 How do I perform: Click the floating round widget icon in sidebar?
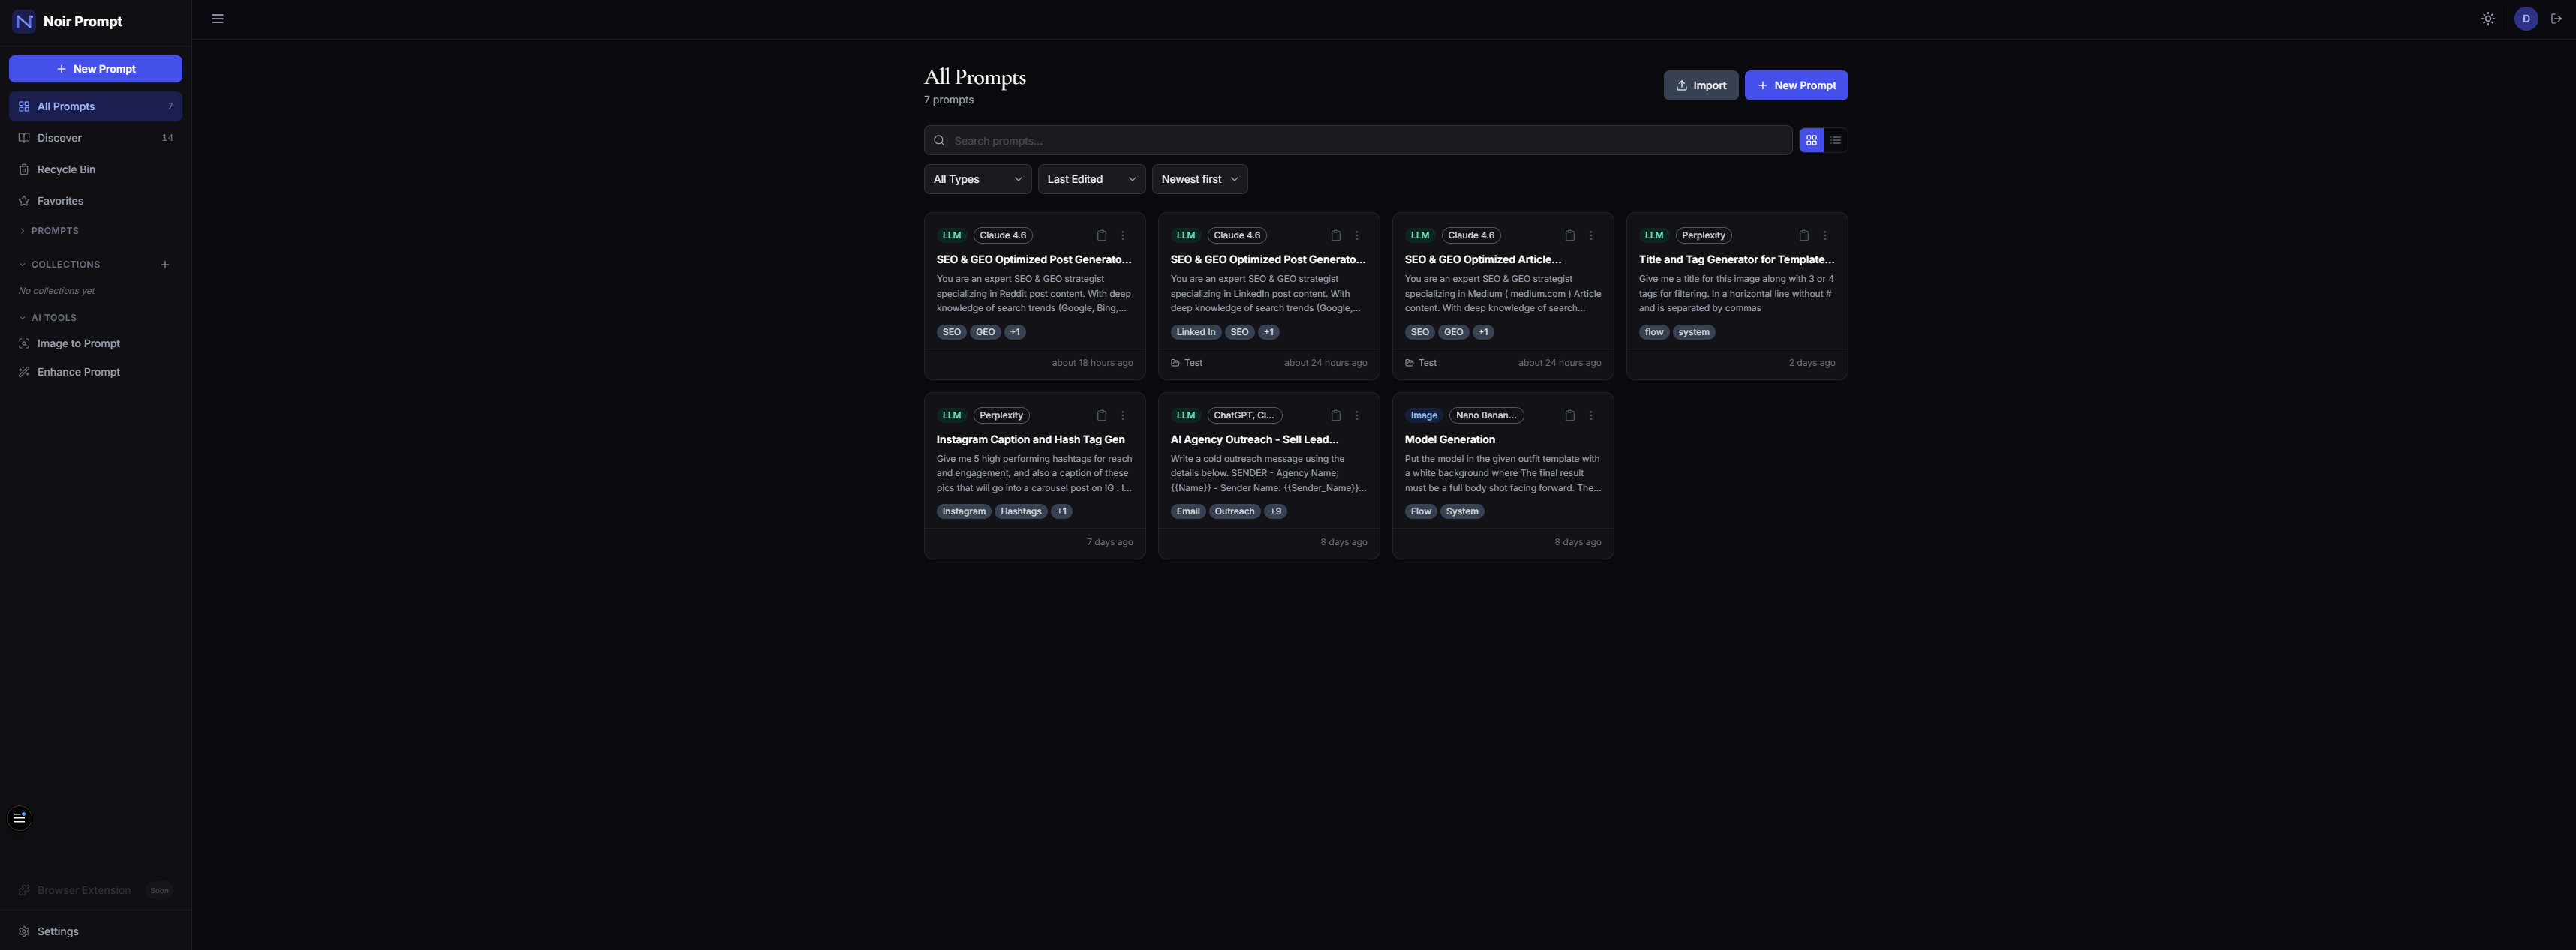pos(19,818)
